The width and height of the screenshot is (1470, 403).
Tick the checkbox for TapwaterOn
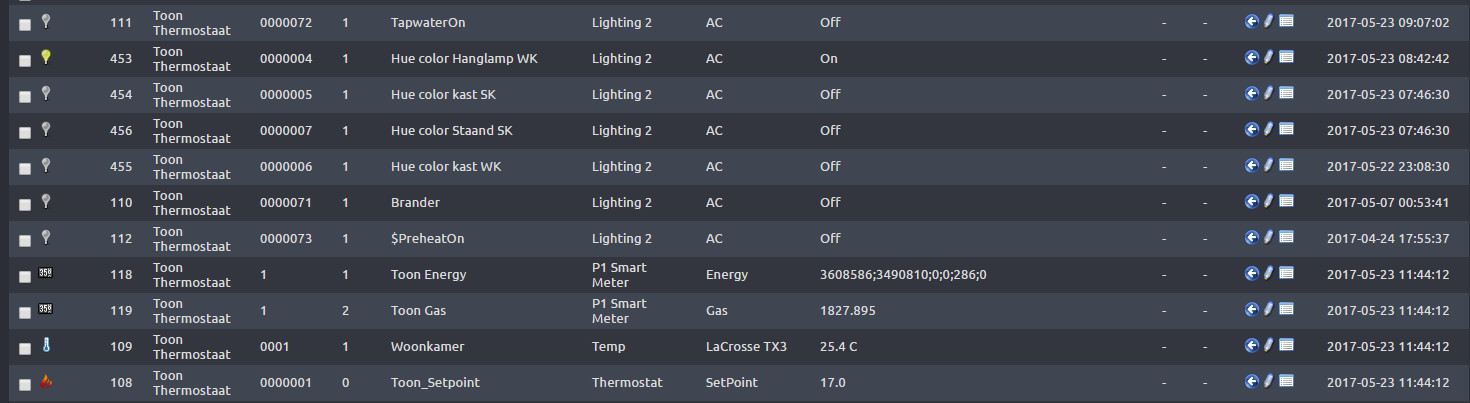click(25, 24)
